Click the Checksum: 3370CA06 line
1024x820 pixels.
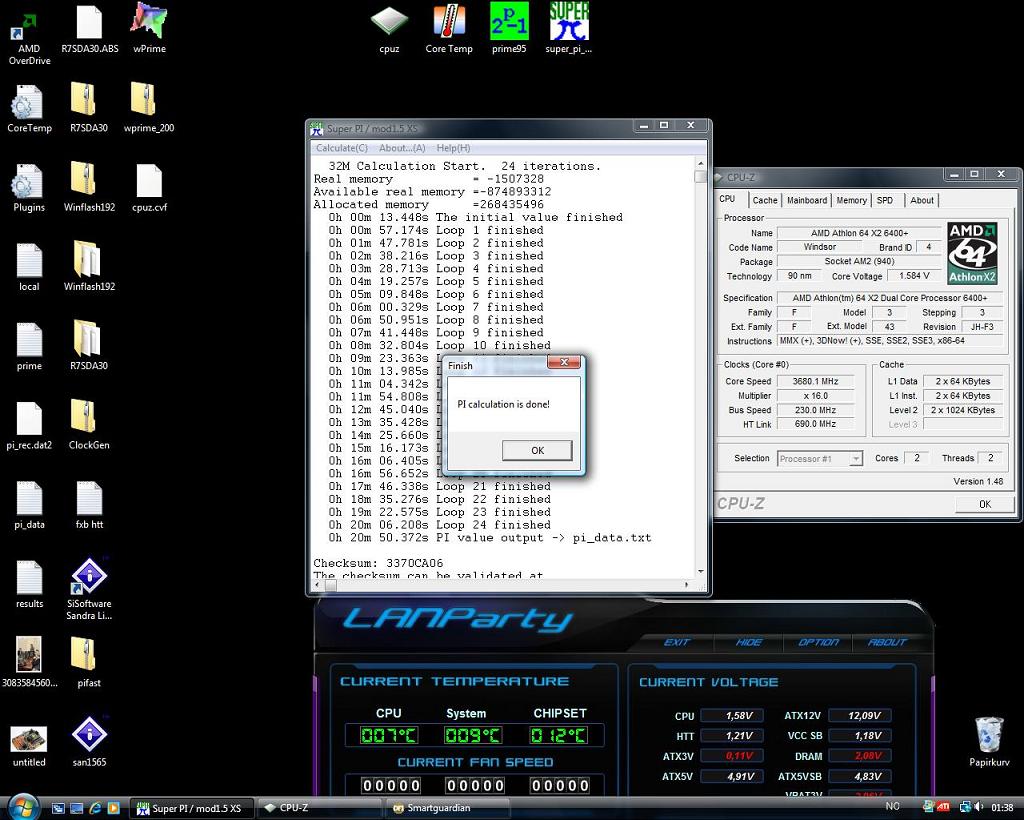378,563
